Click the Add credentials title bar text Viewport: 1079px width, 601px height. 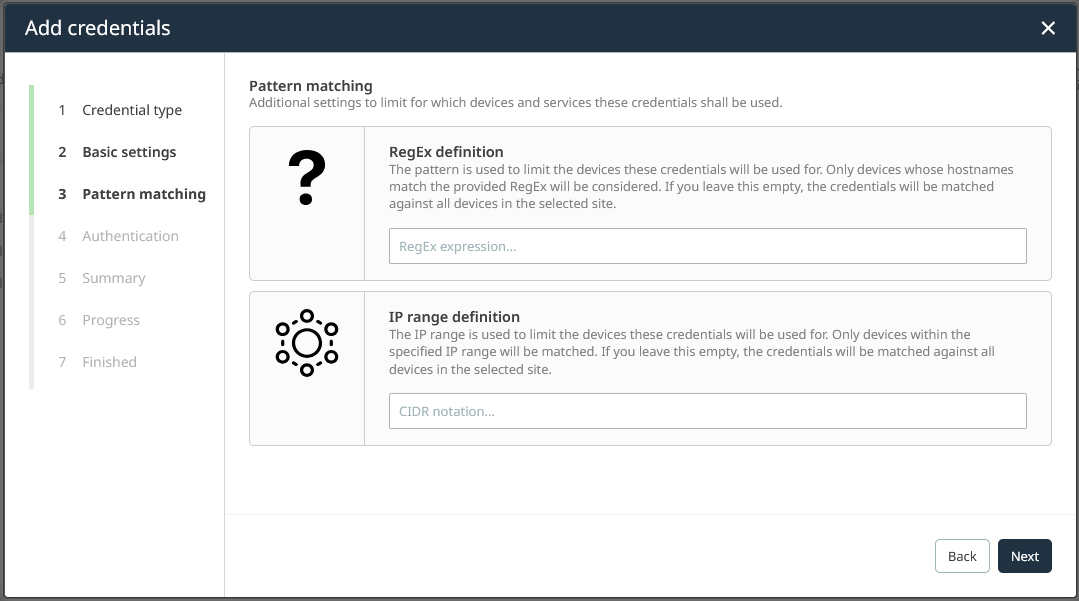98,28
